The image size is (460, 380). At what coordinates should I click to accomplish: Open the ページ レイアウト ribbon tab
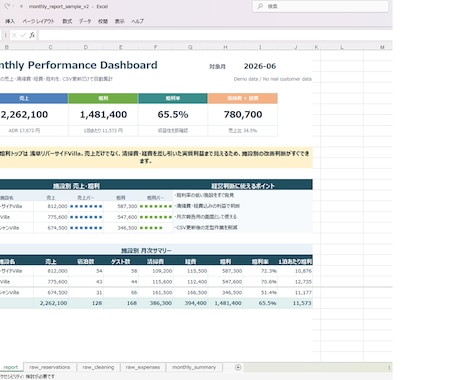pos(38,21)
